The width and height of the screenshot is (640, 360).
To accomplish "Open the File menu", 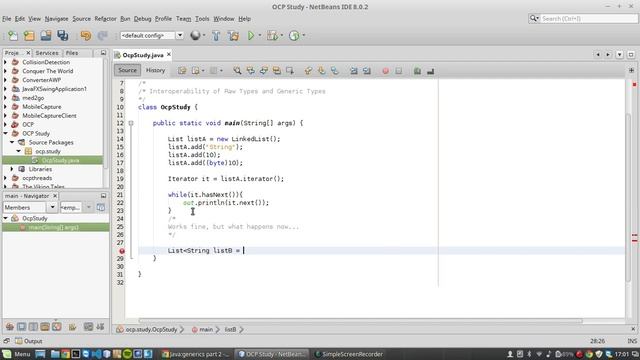I will pos(7,19).
